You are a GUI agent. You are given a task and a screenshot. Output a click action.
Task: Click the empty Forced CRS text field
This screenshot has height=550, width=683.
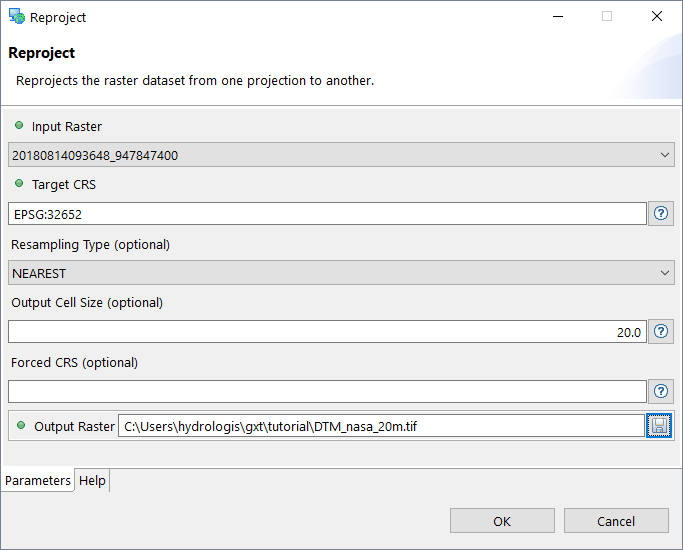(x=327, y=391)
